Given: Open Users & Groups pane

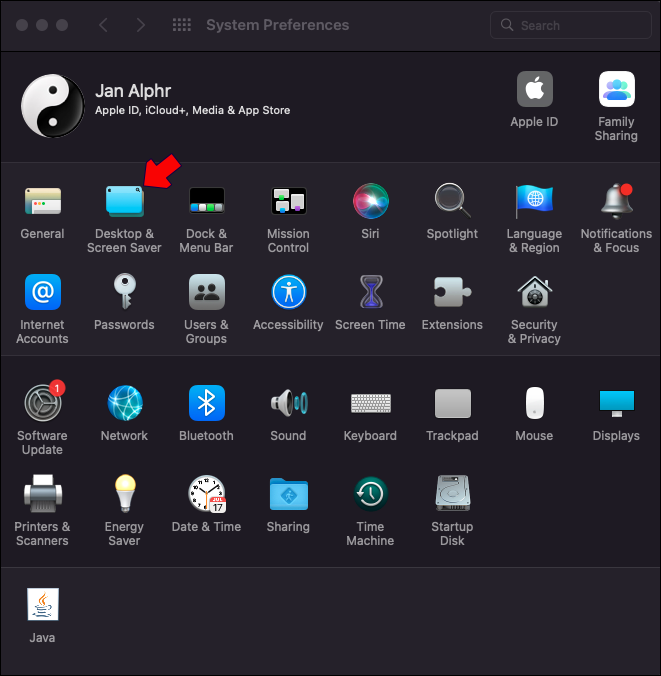Looking at the screenshot, I should 207,292.
